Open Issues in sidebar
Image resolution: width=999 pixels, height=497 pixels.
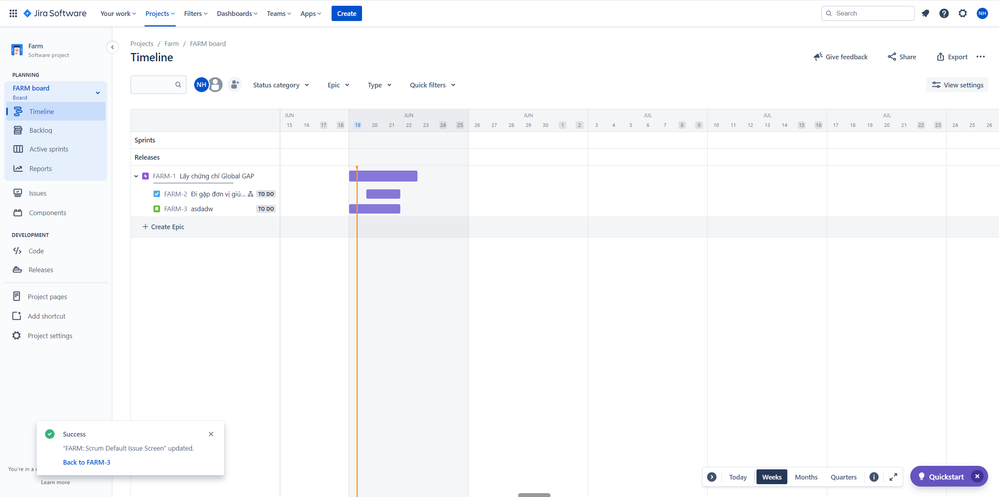click(56, 193)
